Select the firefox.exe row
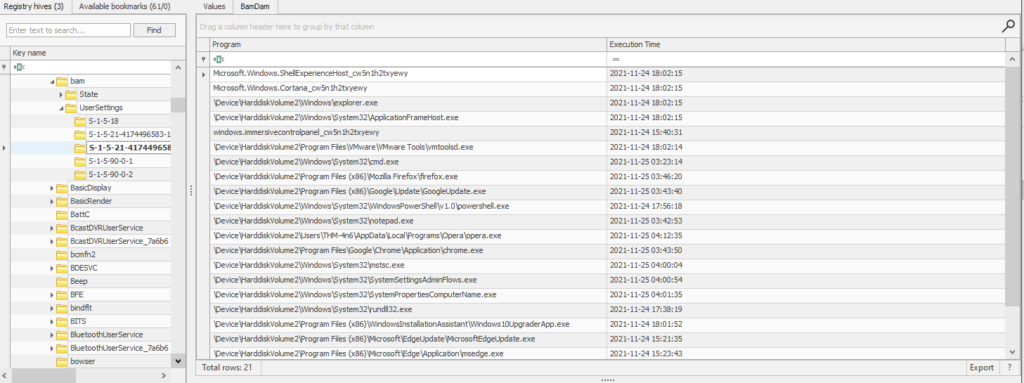1024x383 pixels. (x=607, y=176)
